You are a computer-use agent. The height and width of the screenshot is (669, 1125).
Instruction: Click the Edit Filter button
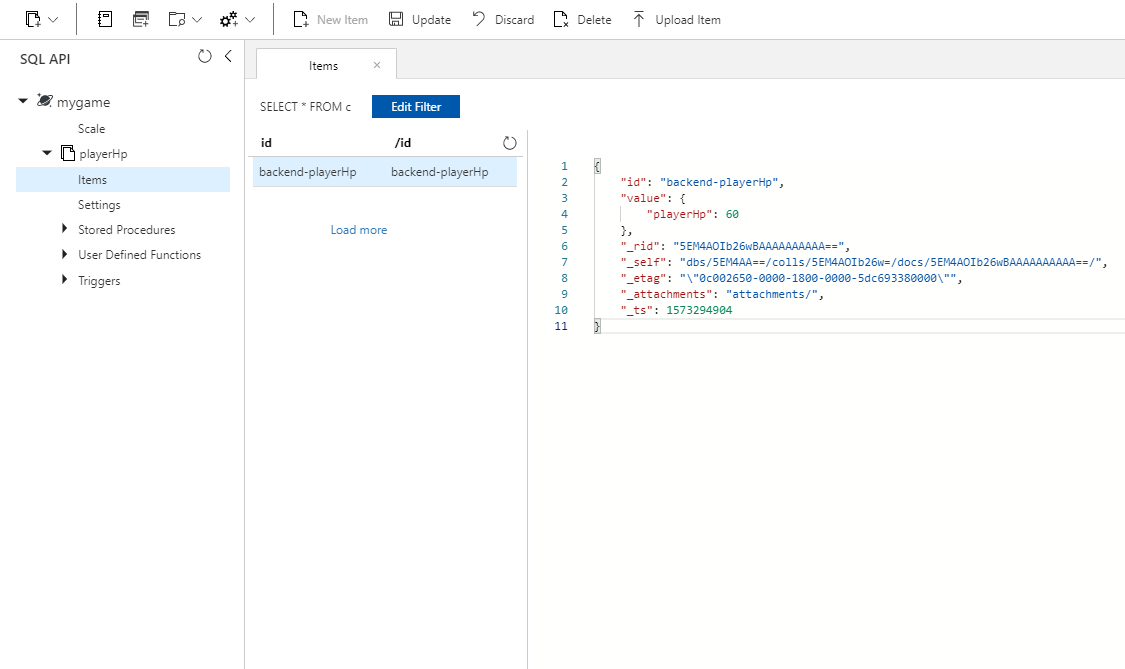pyautogui.click(x=415, y=106)
